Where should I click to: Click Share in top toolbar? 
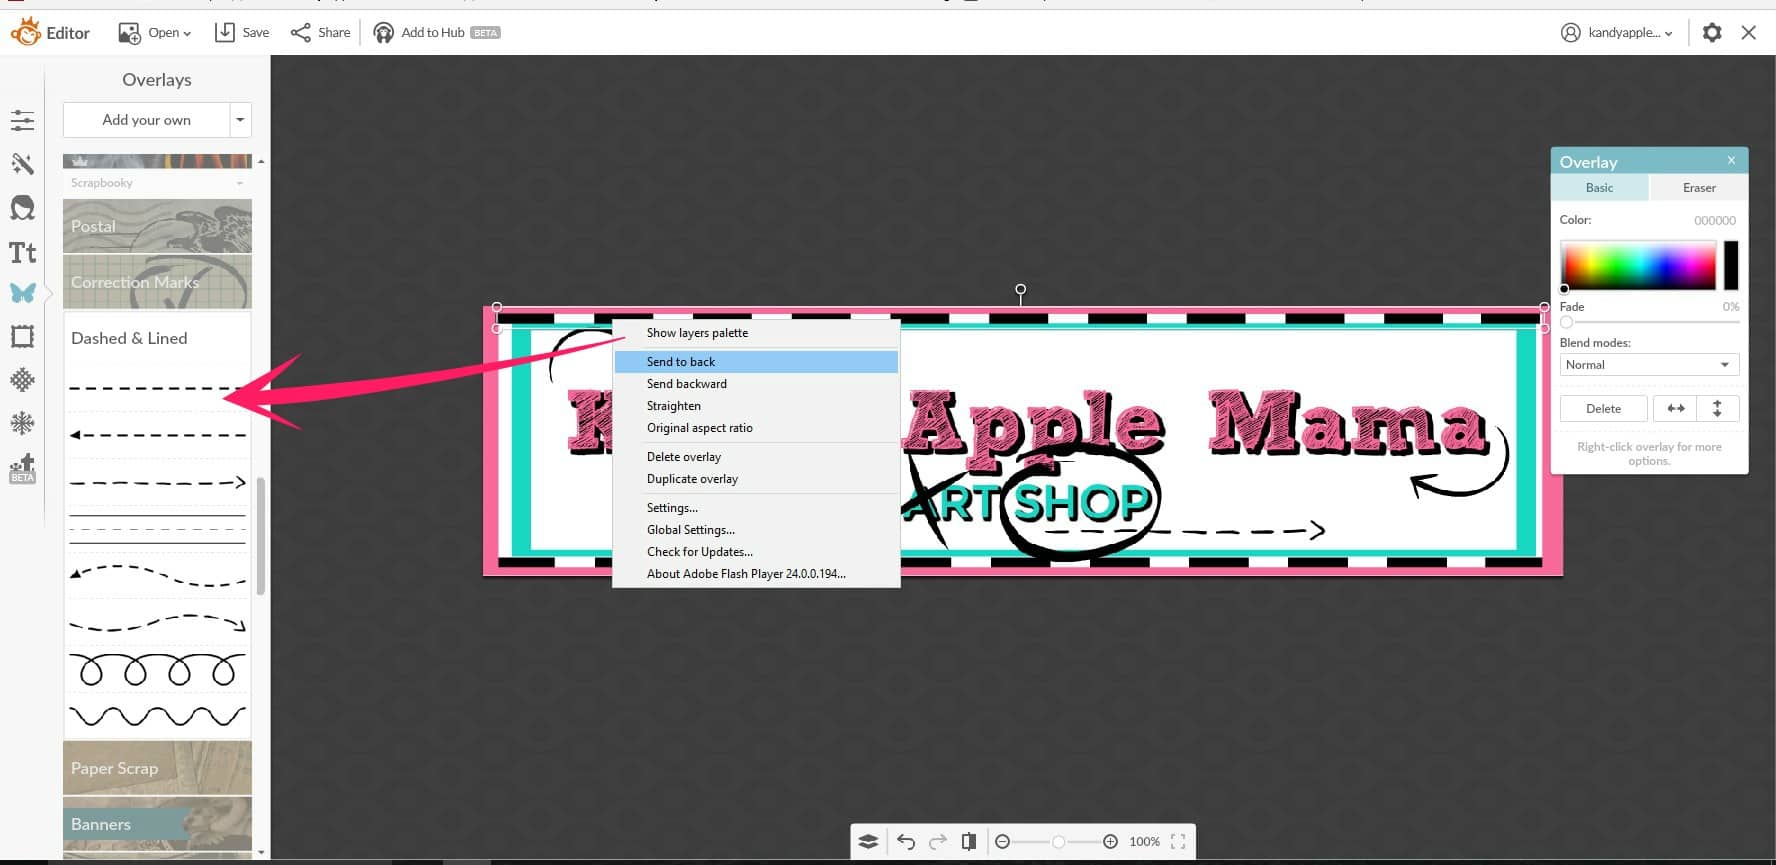pos(321,32)
